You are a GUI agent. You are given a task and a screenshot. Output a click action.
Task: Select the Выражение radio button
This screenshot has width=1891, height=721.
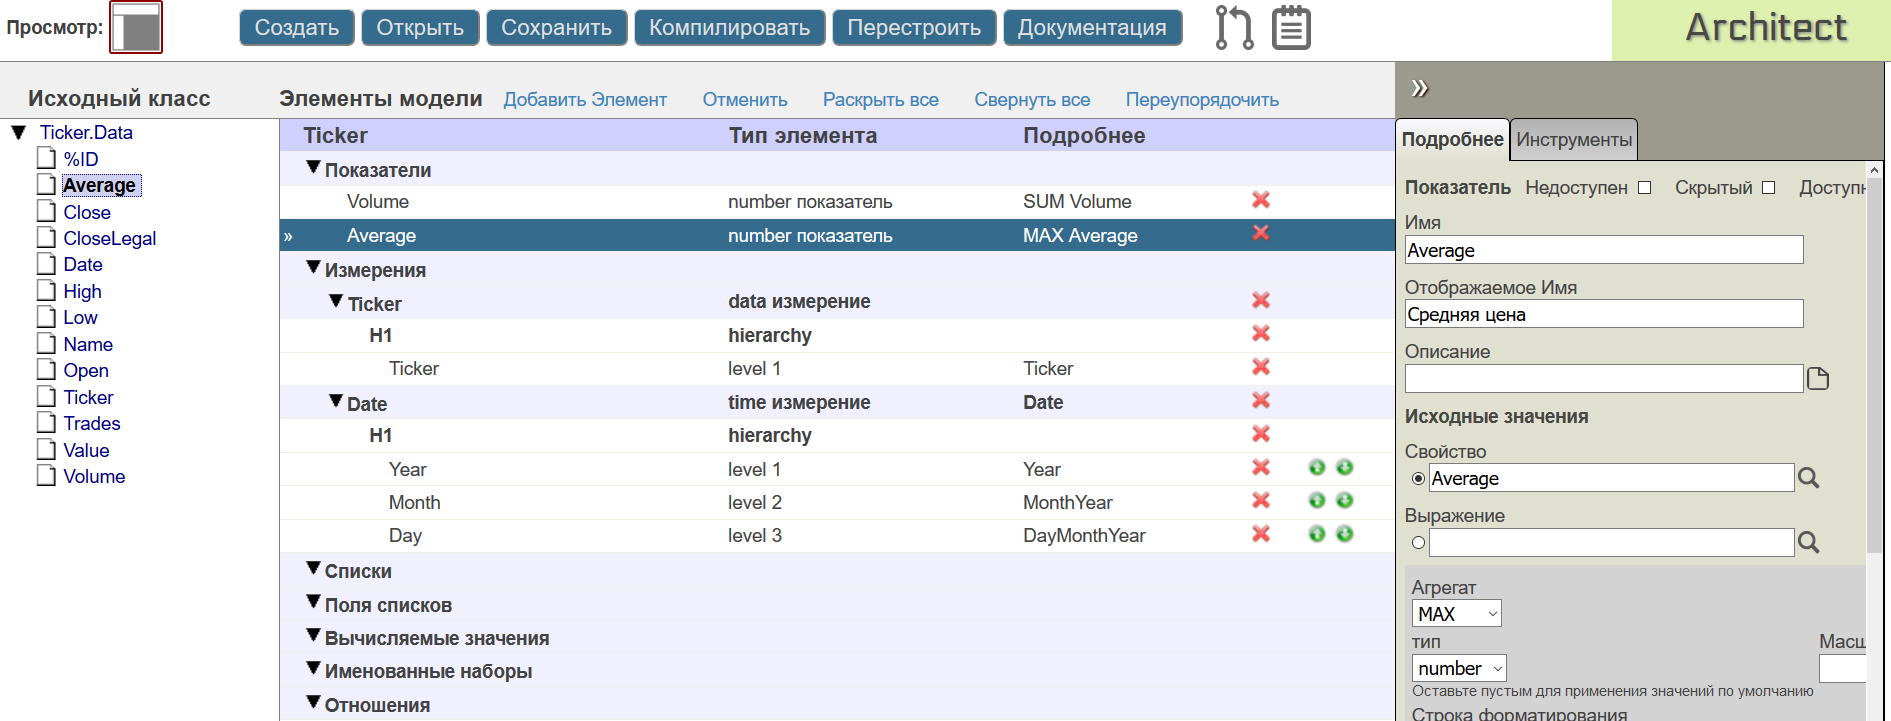click(1418, 542)
